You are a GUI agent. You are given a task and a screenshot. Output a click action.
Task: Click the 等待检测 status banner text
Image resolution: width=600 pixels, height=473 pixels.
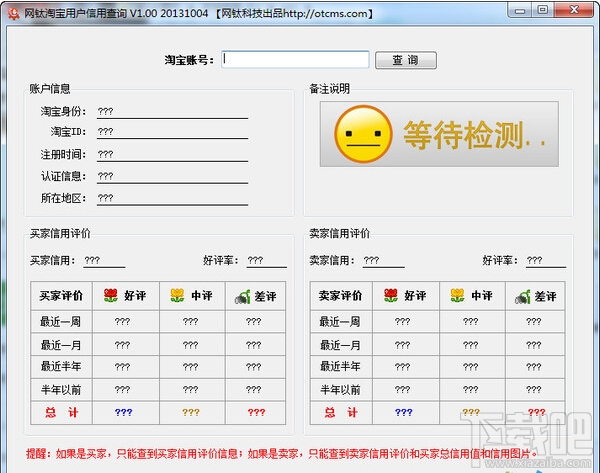pos(474,135)
